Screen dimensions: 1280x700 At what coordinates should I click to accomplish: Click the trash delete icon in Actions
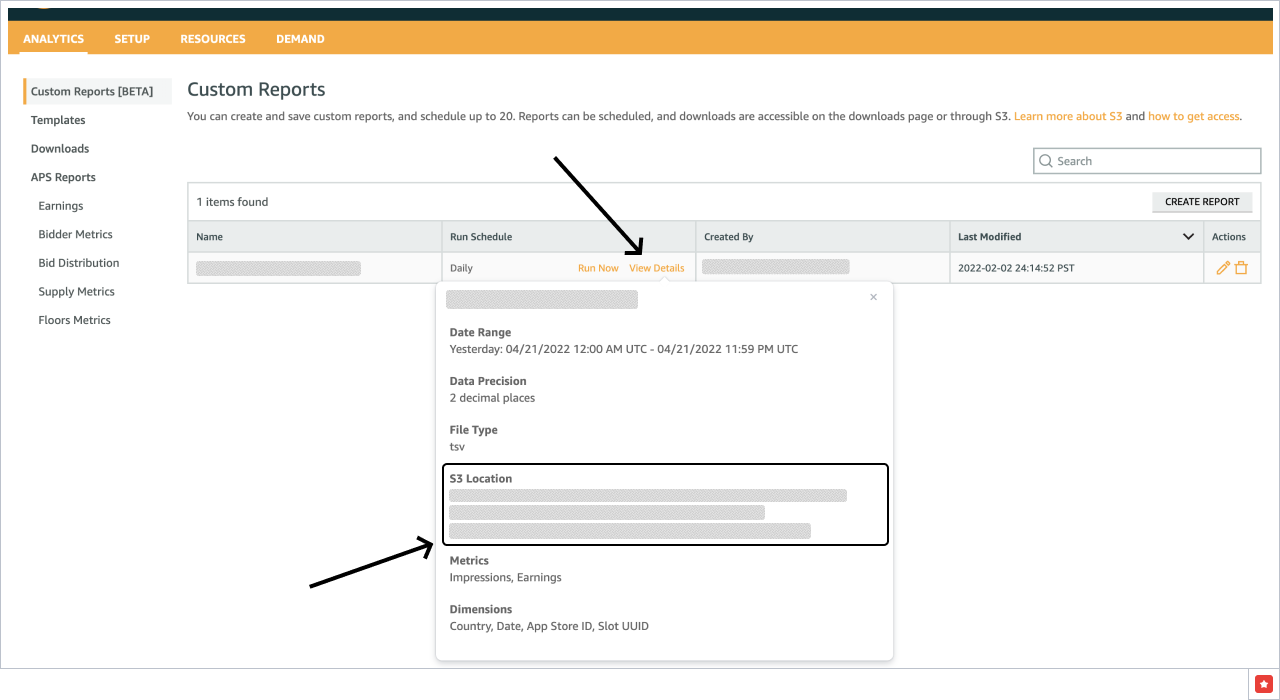click(1241, 268)
